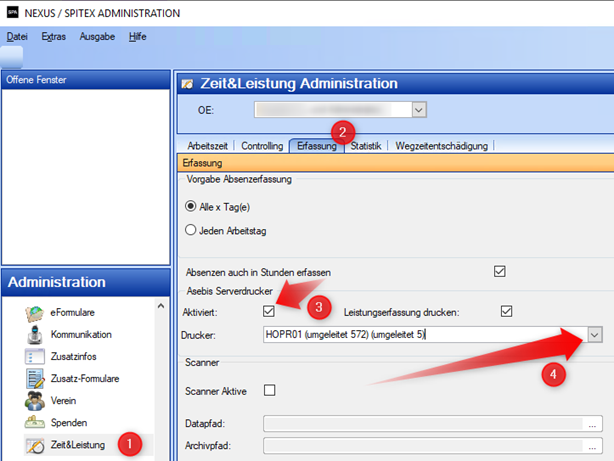Open the Datei menu

coord(17,37)
